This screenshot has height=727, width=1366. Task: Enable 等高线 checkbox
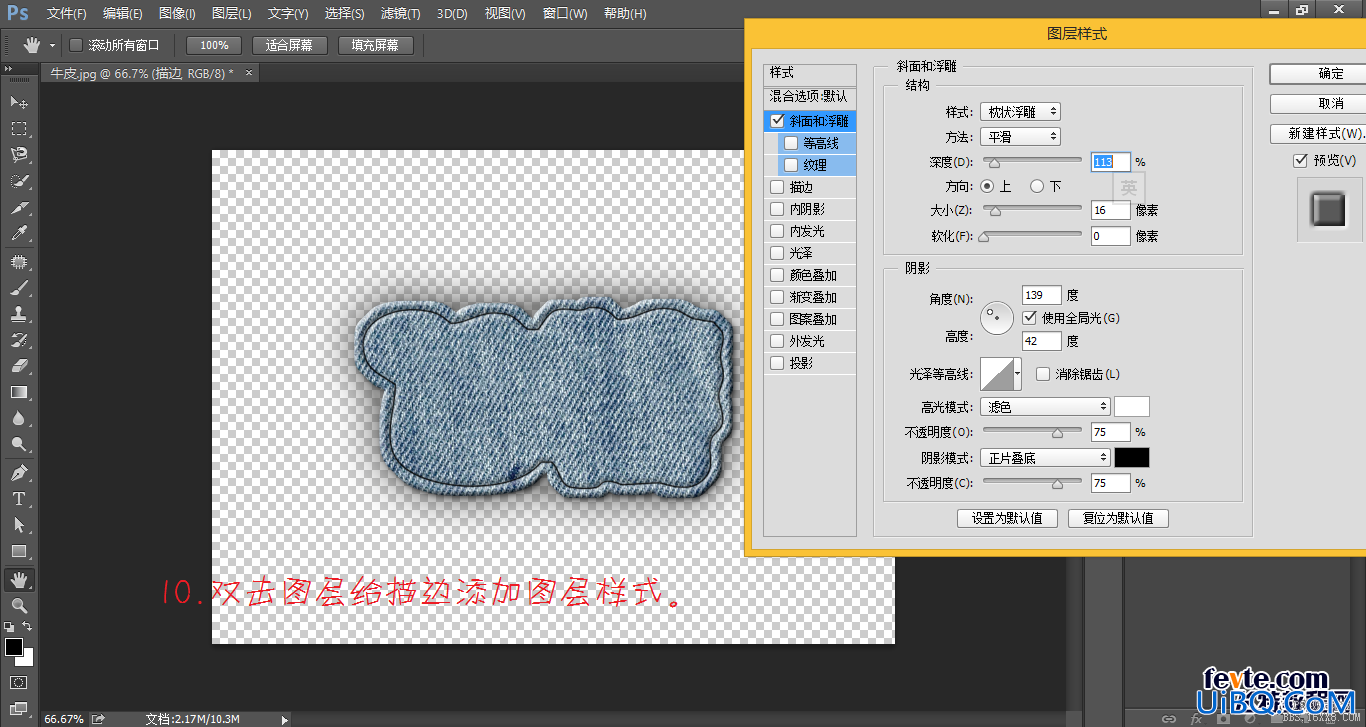(x=791, y=143)
